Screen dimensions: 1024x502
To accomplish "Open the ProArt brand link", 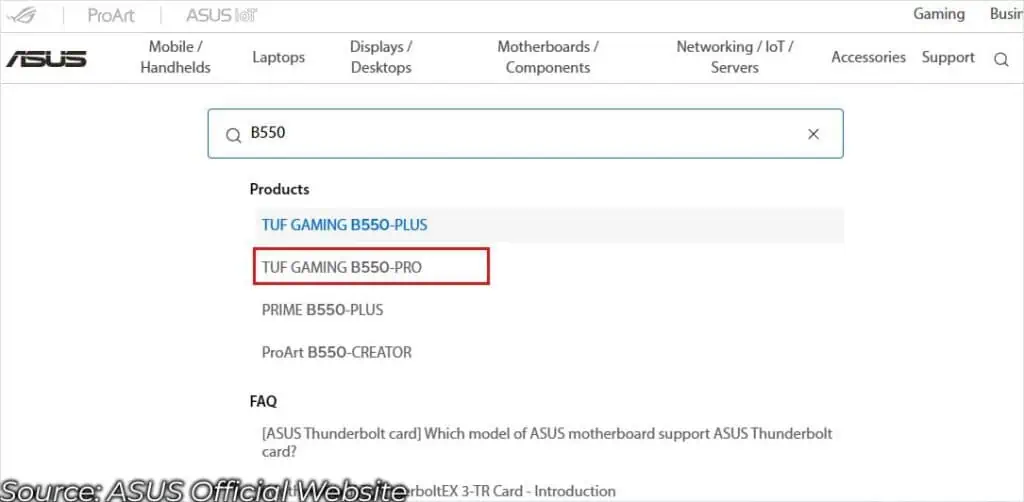I will point(112,16).
